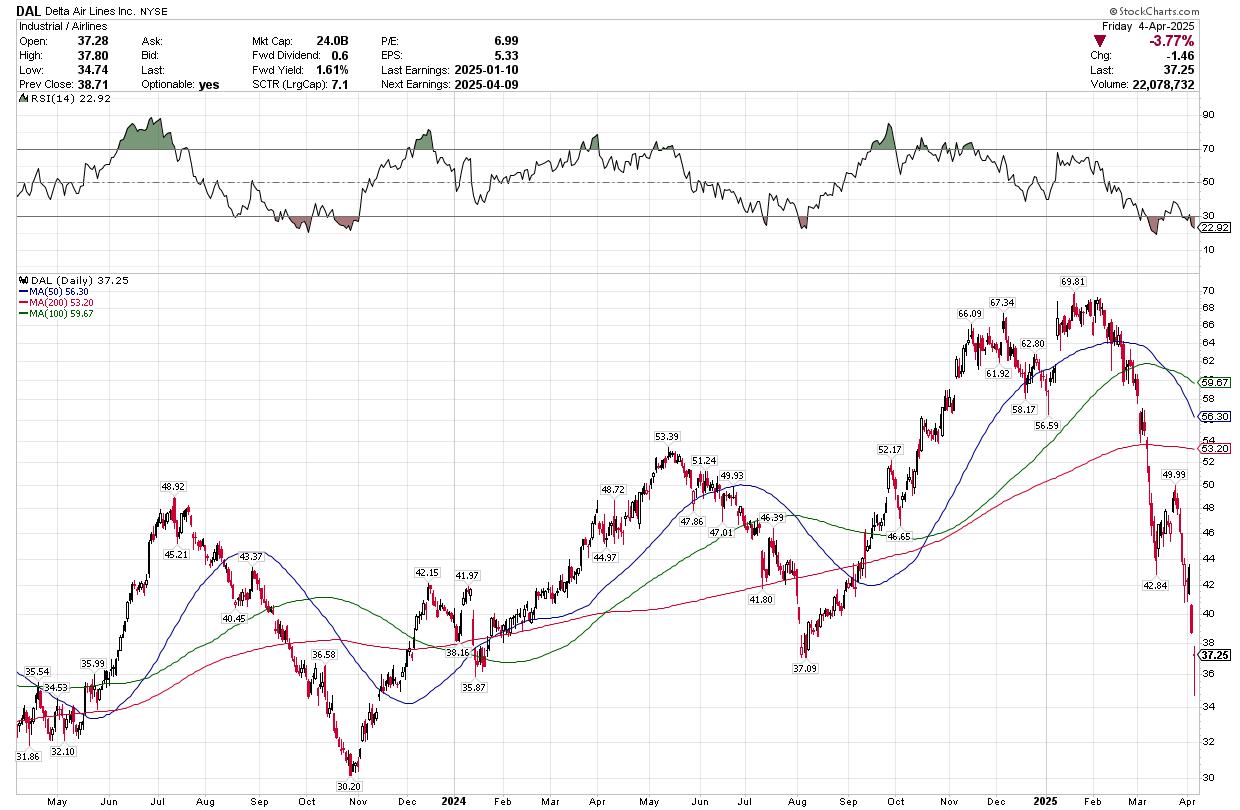
Task: Click the 69.81 peak price label
Action: [1073, 283]
